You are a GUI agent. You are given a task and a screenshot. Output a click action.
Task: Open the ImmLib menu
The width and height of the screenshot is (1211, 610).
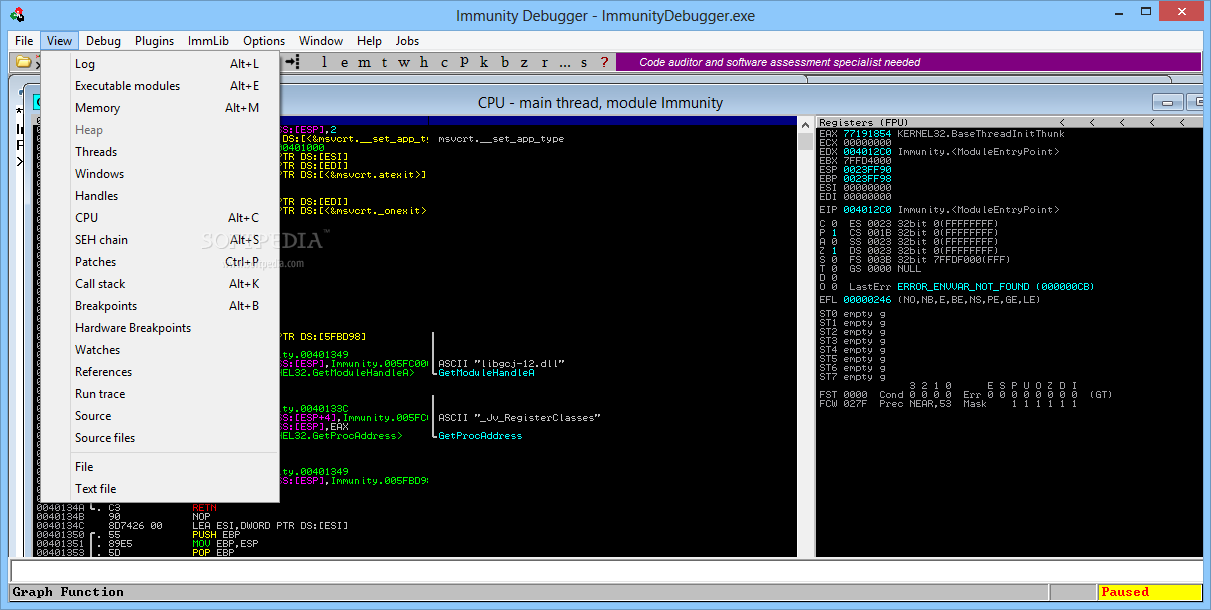point(208,41)
